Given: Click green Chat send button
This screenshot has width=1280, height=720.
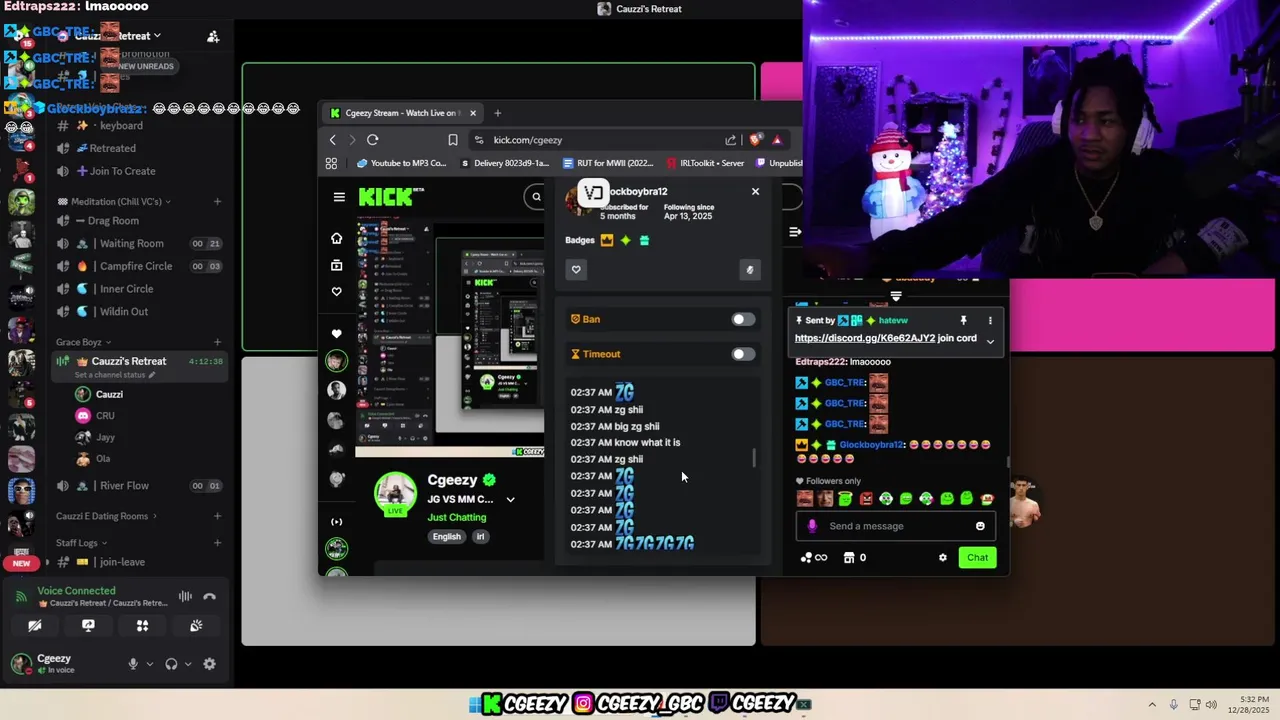Looking at the screenshot, I should click(977, 558).
